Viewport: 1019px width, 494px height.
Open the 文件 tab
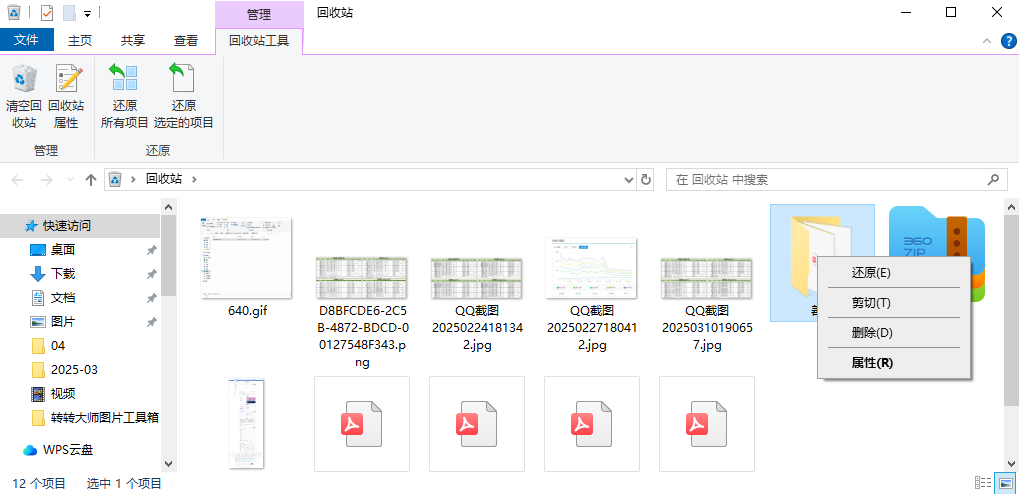pos(27,41)
